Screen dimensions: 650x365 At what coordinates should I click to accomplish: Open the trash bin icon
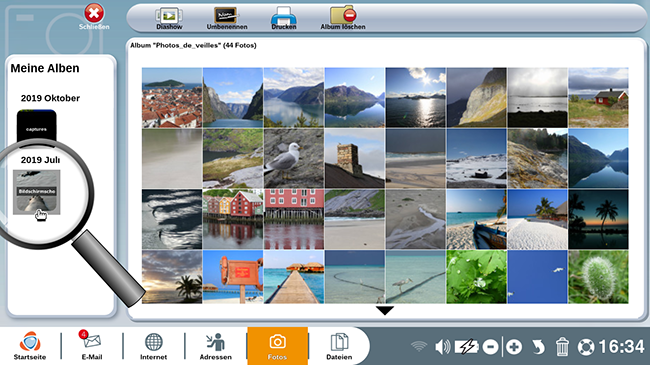(562, 347)
